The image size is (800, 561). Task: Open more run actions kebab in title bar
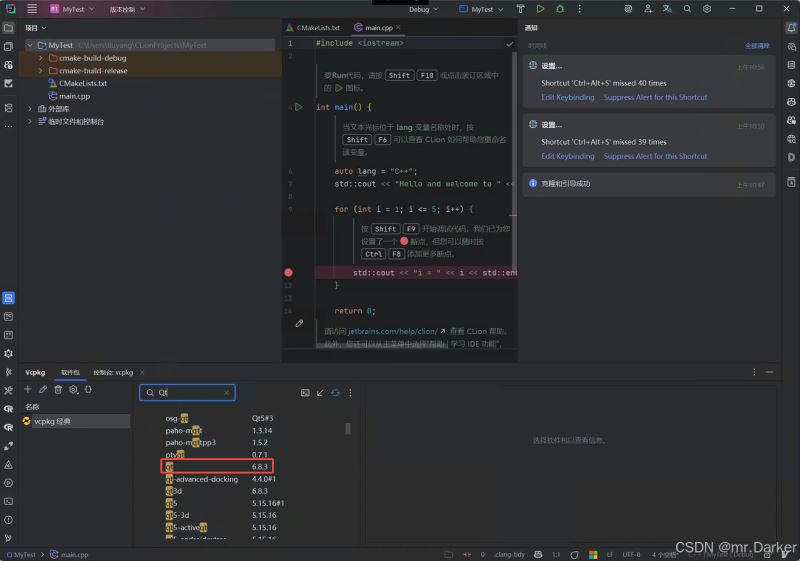click(x=580, y=9)
